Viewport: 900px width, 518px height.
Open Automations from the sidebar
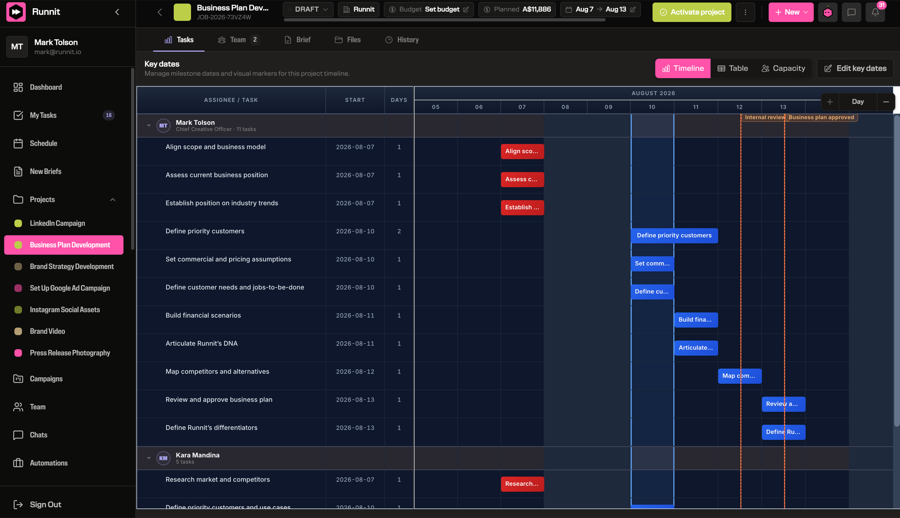click(x=49, y=463)
